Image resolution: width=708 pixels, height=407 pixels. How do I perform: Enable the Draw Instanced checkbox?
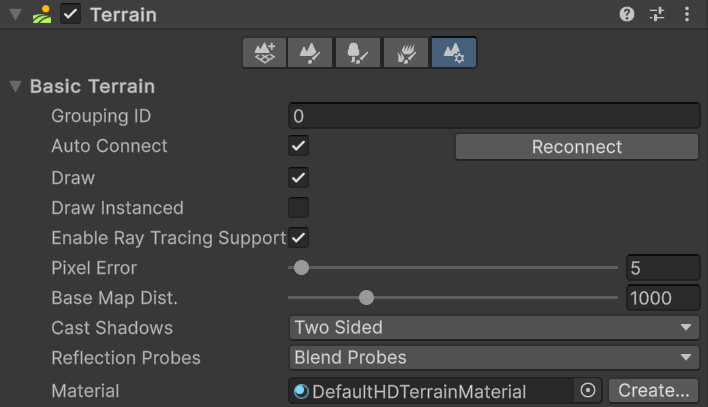click(298, 208)
